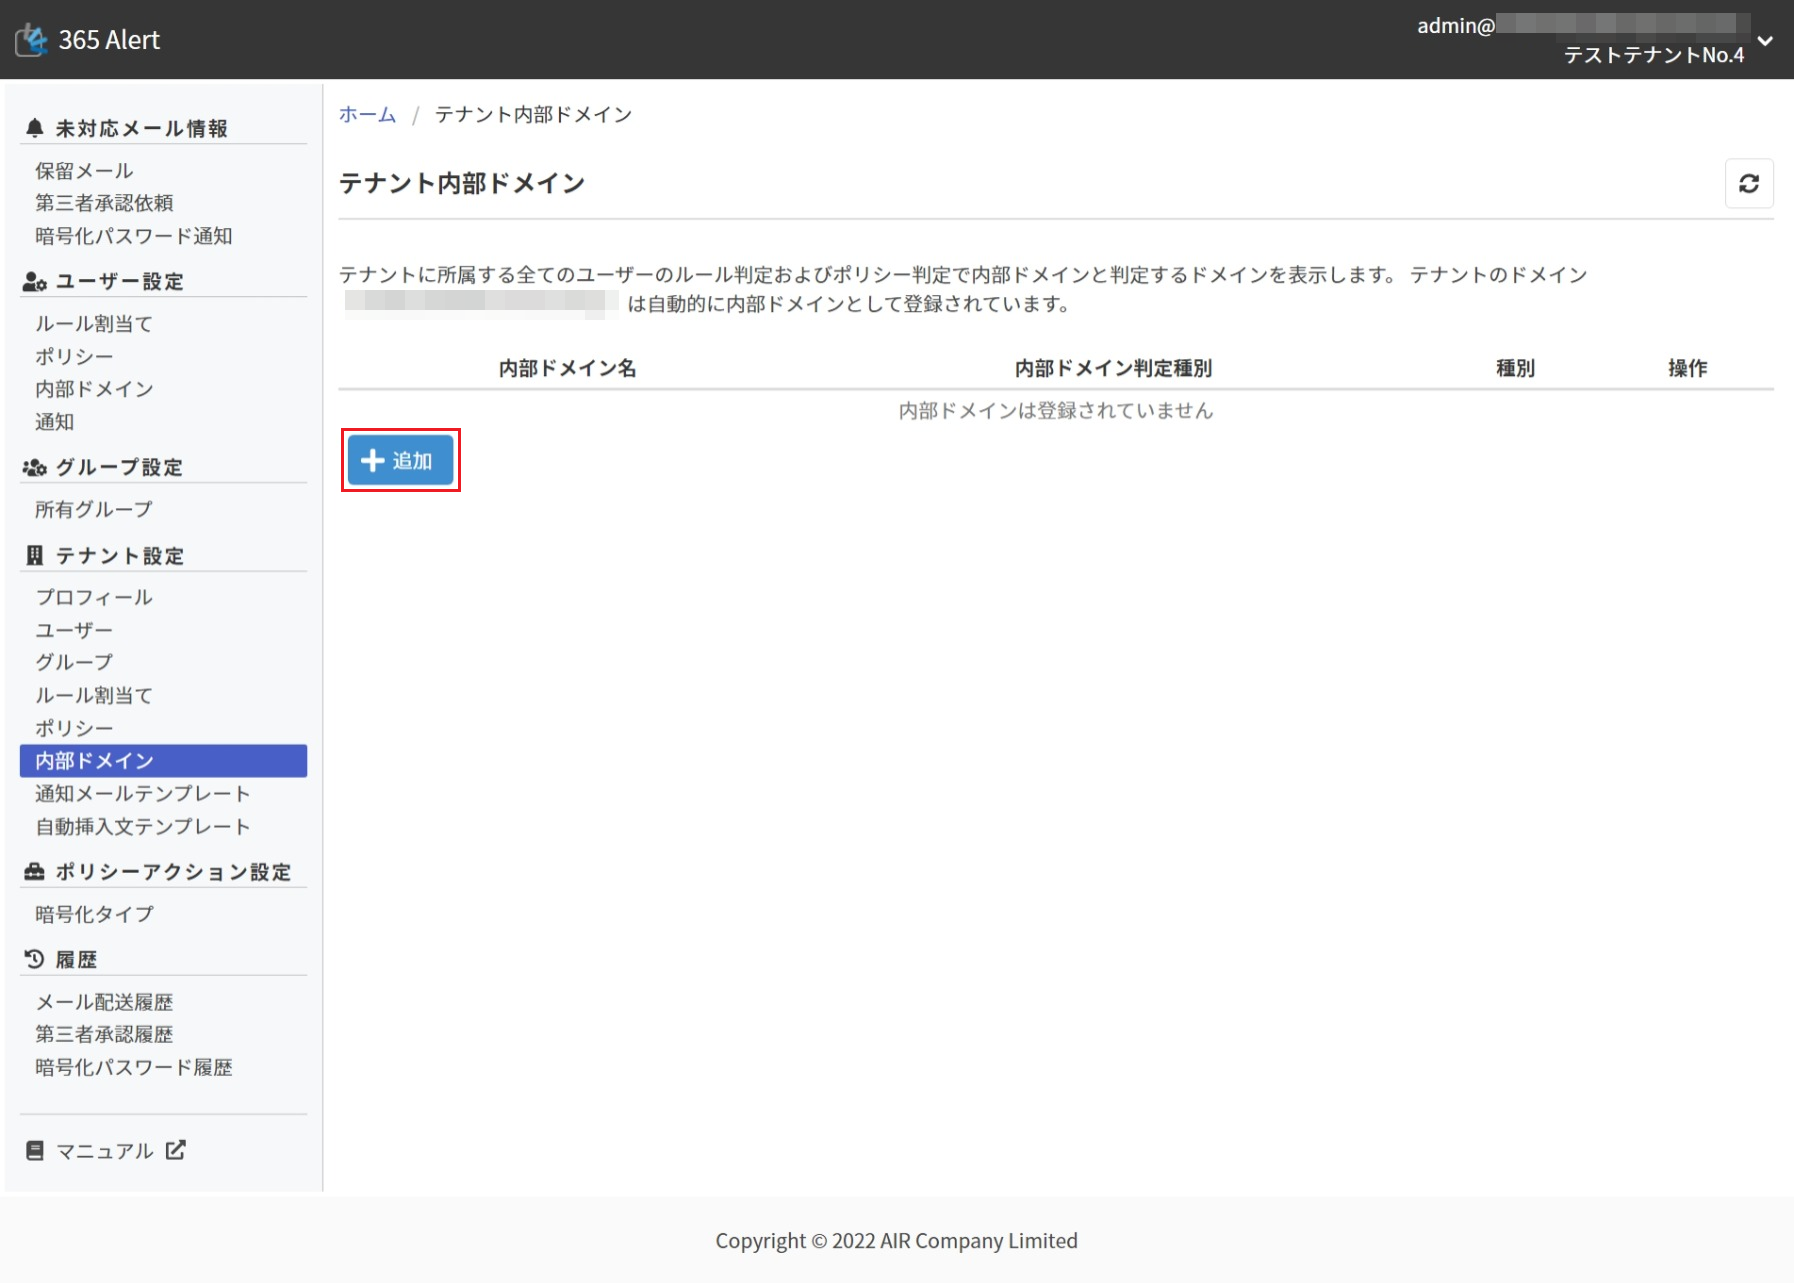The height and width of the screenshot is (1283, 1794).
Task: Select 第三者承認依頼 in the sidebar
Action: click(104, 203)
